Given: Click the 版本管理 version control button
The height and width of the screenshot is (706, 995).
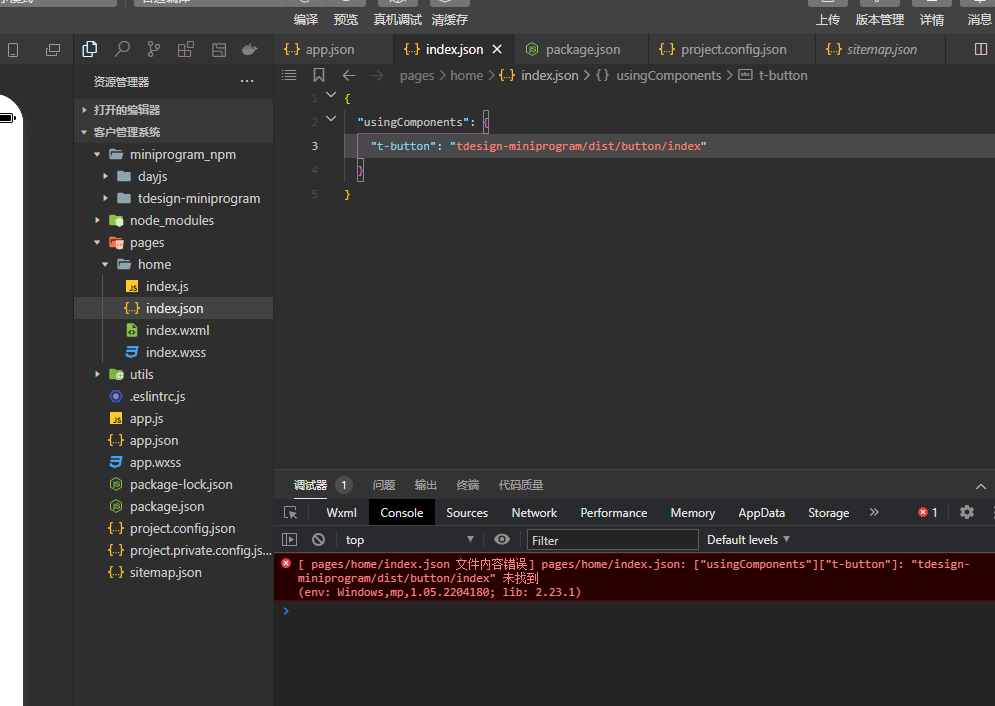Looking at the screenshot, I should point(880,20).
